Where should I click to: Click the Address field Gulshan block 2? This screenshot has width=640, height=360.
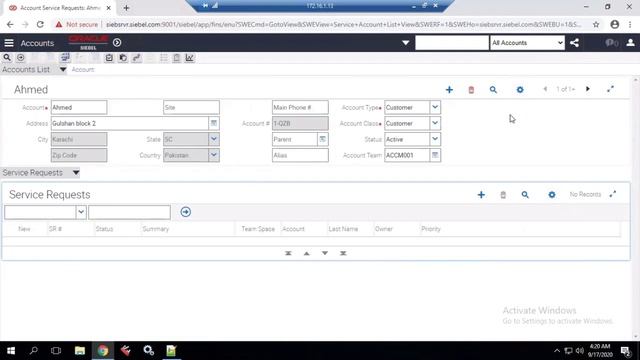(x=130, y=123)
